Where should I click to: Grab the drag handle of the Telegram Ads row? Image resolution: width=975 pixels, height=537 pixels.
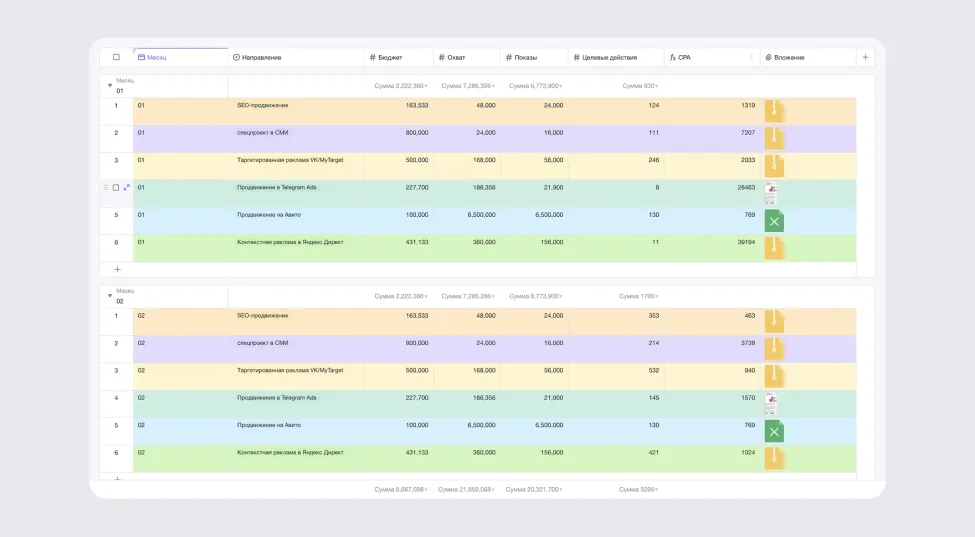106,187
